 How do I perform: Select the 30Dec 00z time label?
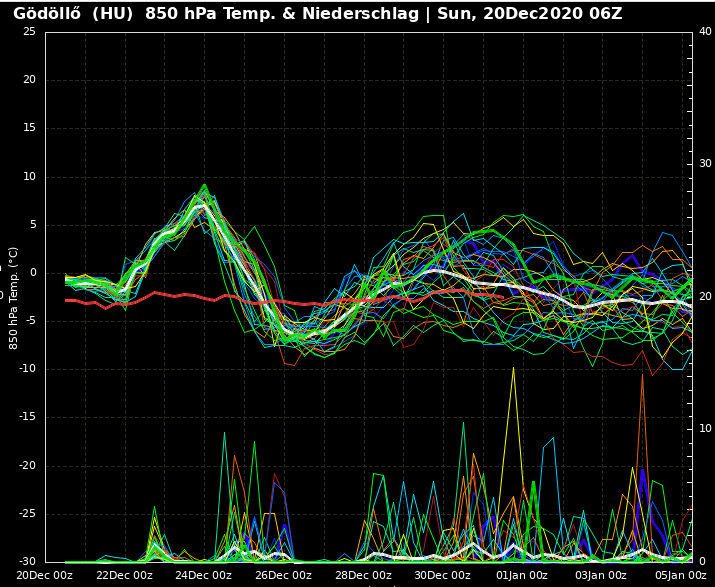pyautogui.click(x=442, y=575)
